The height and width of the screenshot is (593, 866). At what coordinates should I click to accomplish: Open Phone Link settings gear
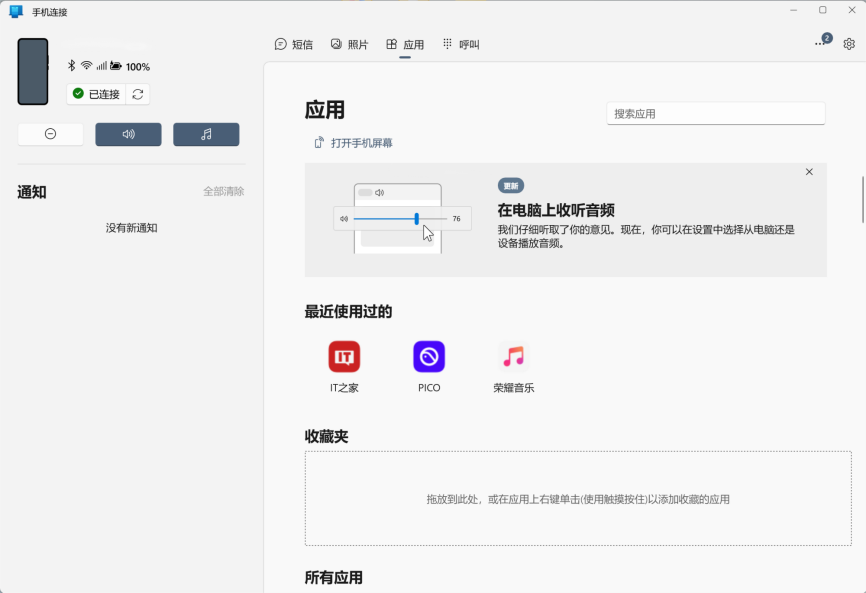(849, 44)
